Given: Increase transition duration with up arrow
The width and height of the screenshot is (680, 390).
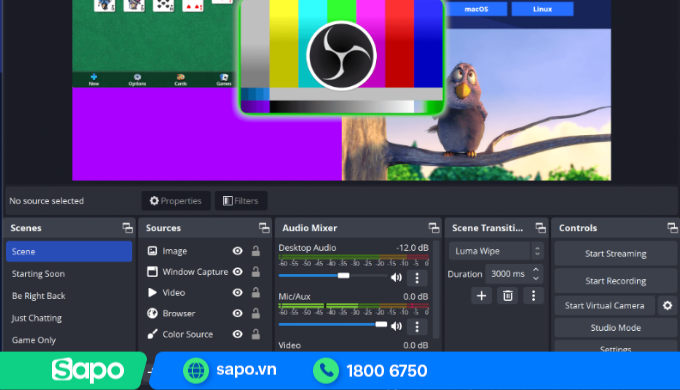Looking at the screenshot, I should [536, 270].
